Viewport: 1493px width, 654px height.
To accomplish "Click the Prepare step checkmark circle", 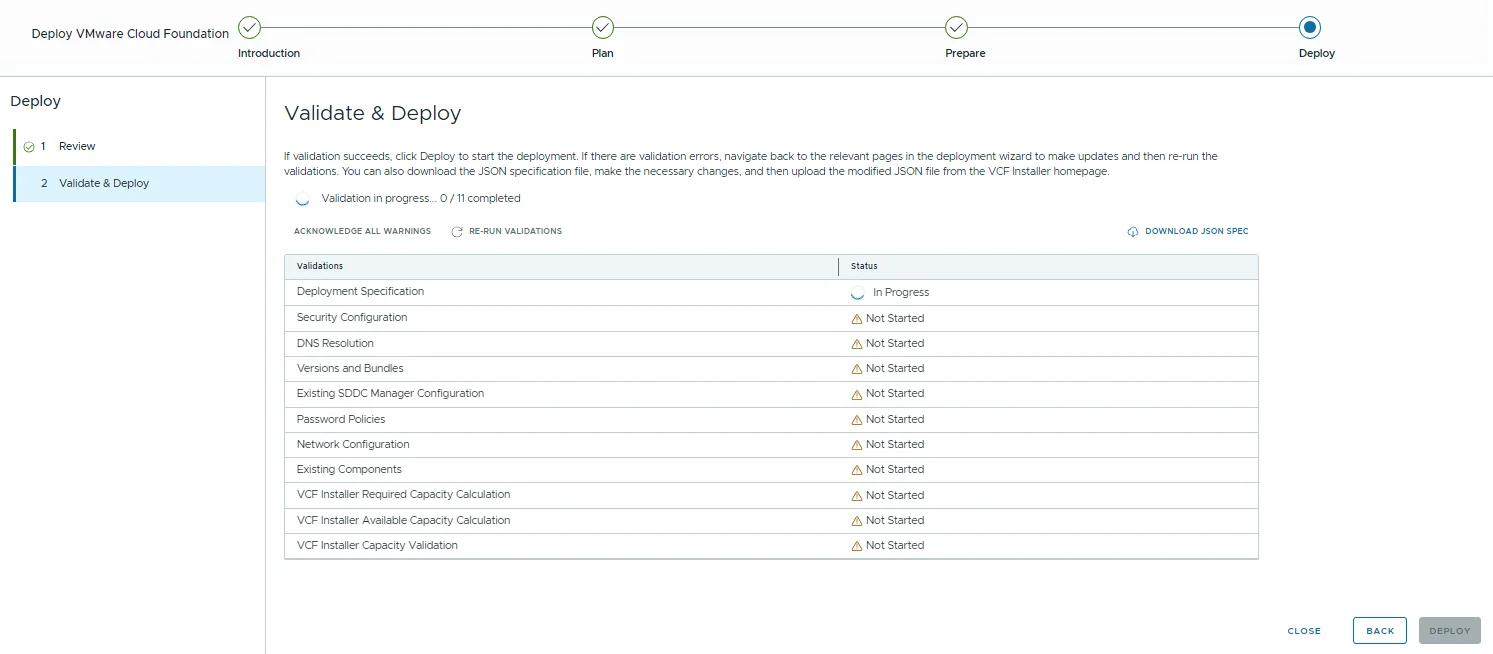I will click(x=956, y=27).
